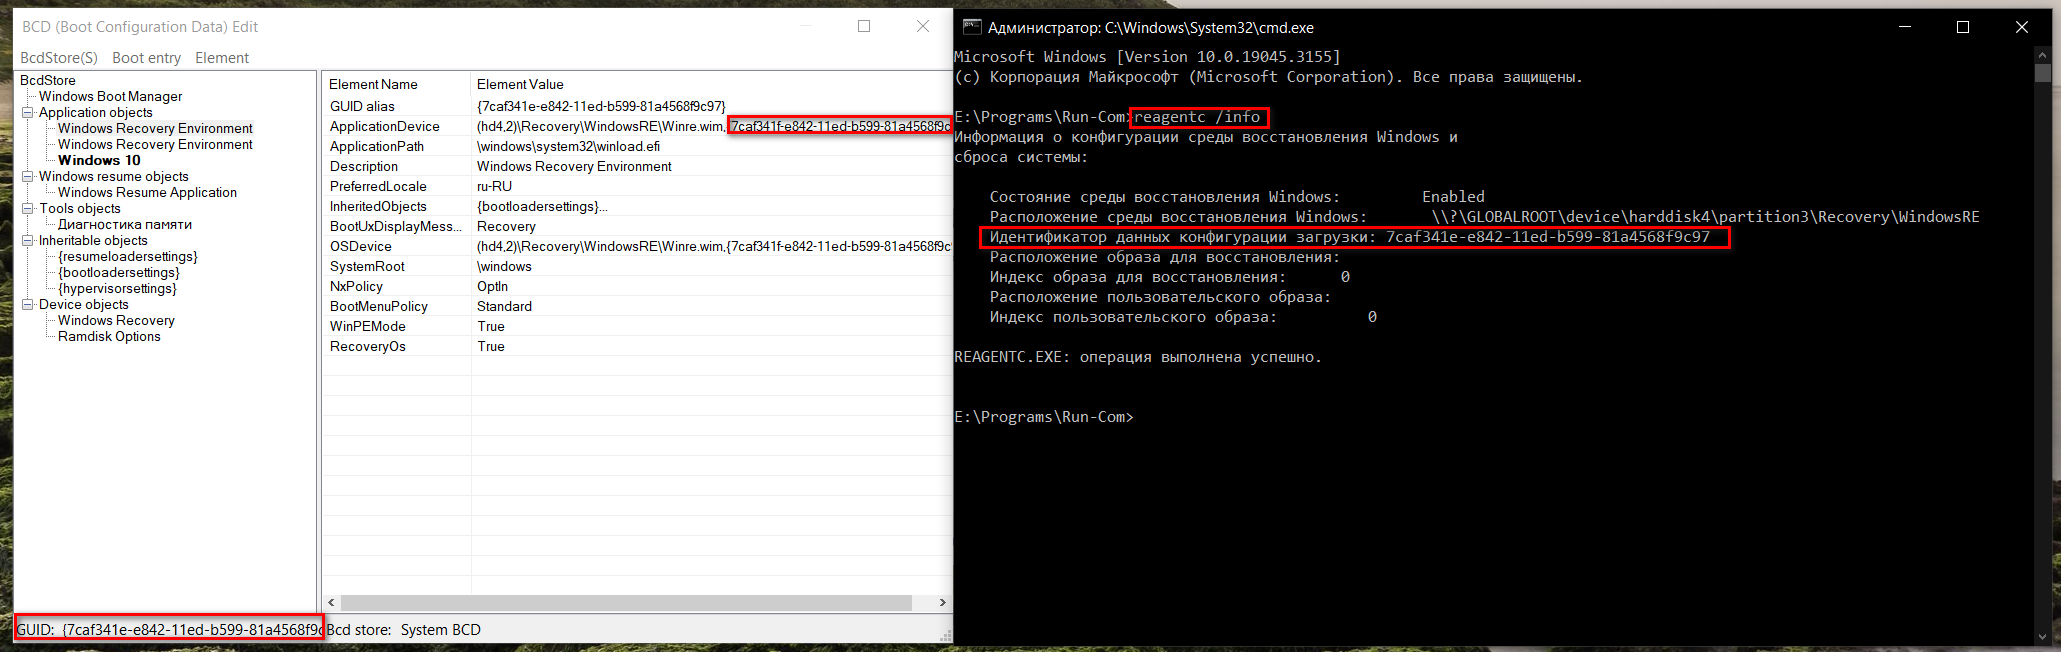This screenshot has height=652, width=2061.
Task: Select the BcdStore root node
Action: 48,81
